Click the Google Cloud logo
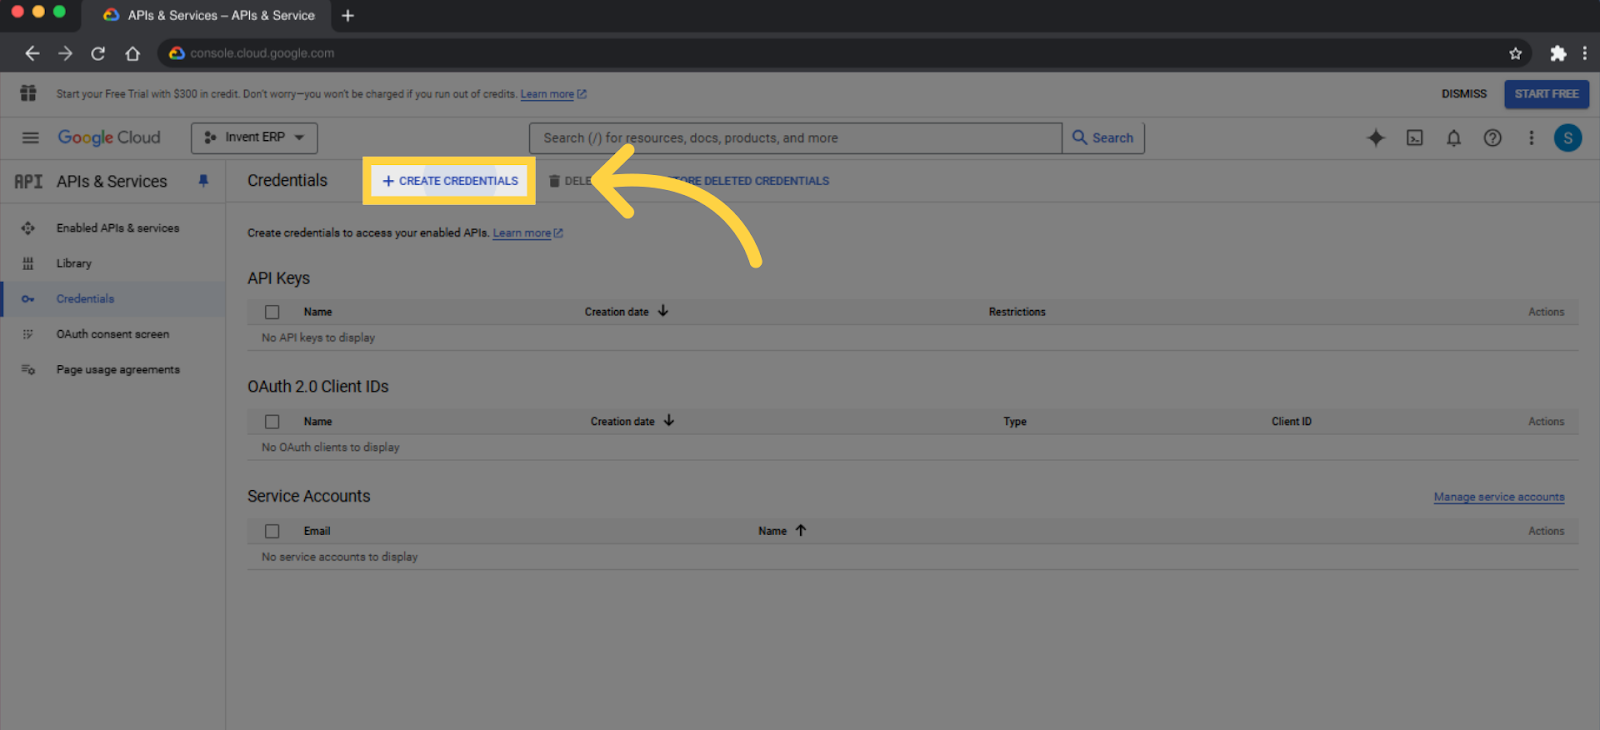1600x730 pixels. click(x=109, y=138)
